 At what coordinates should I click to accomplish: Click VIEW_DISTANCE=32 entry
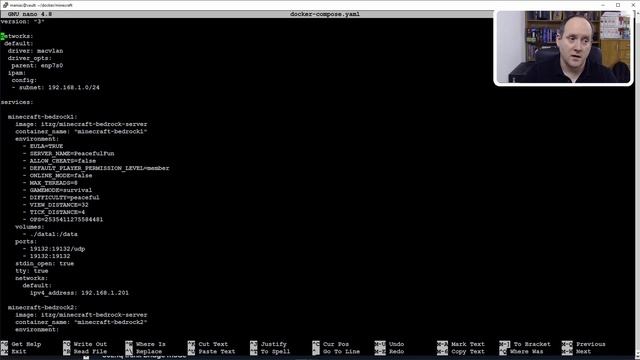(56, 205)
